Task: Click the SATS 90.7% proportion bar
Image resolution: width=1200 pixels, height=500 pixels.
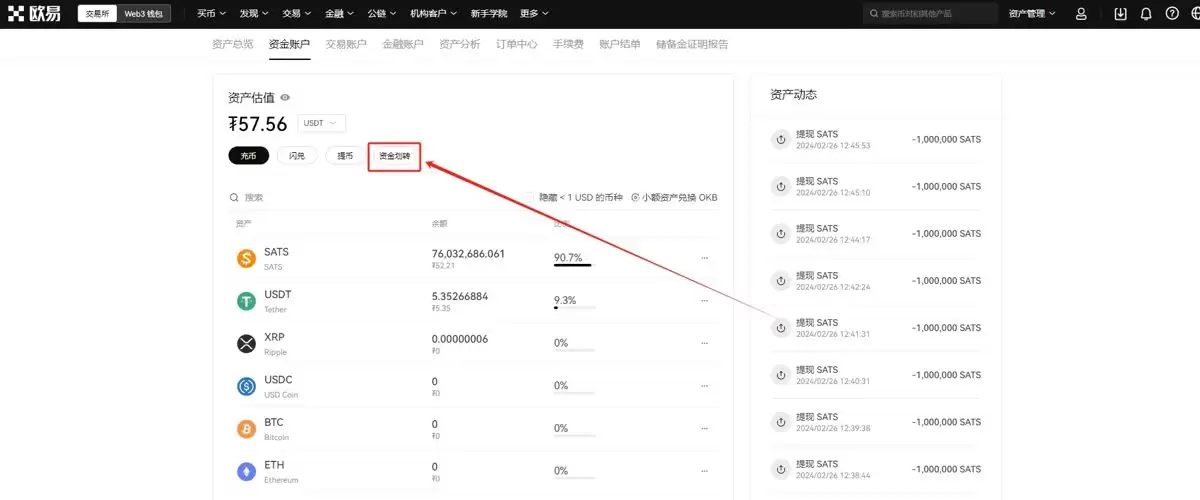Action: pyautogui.click(x=573, y=265)
